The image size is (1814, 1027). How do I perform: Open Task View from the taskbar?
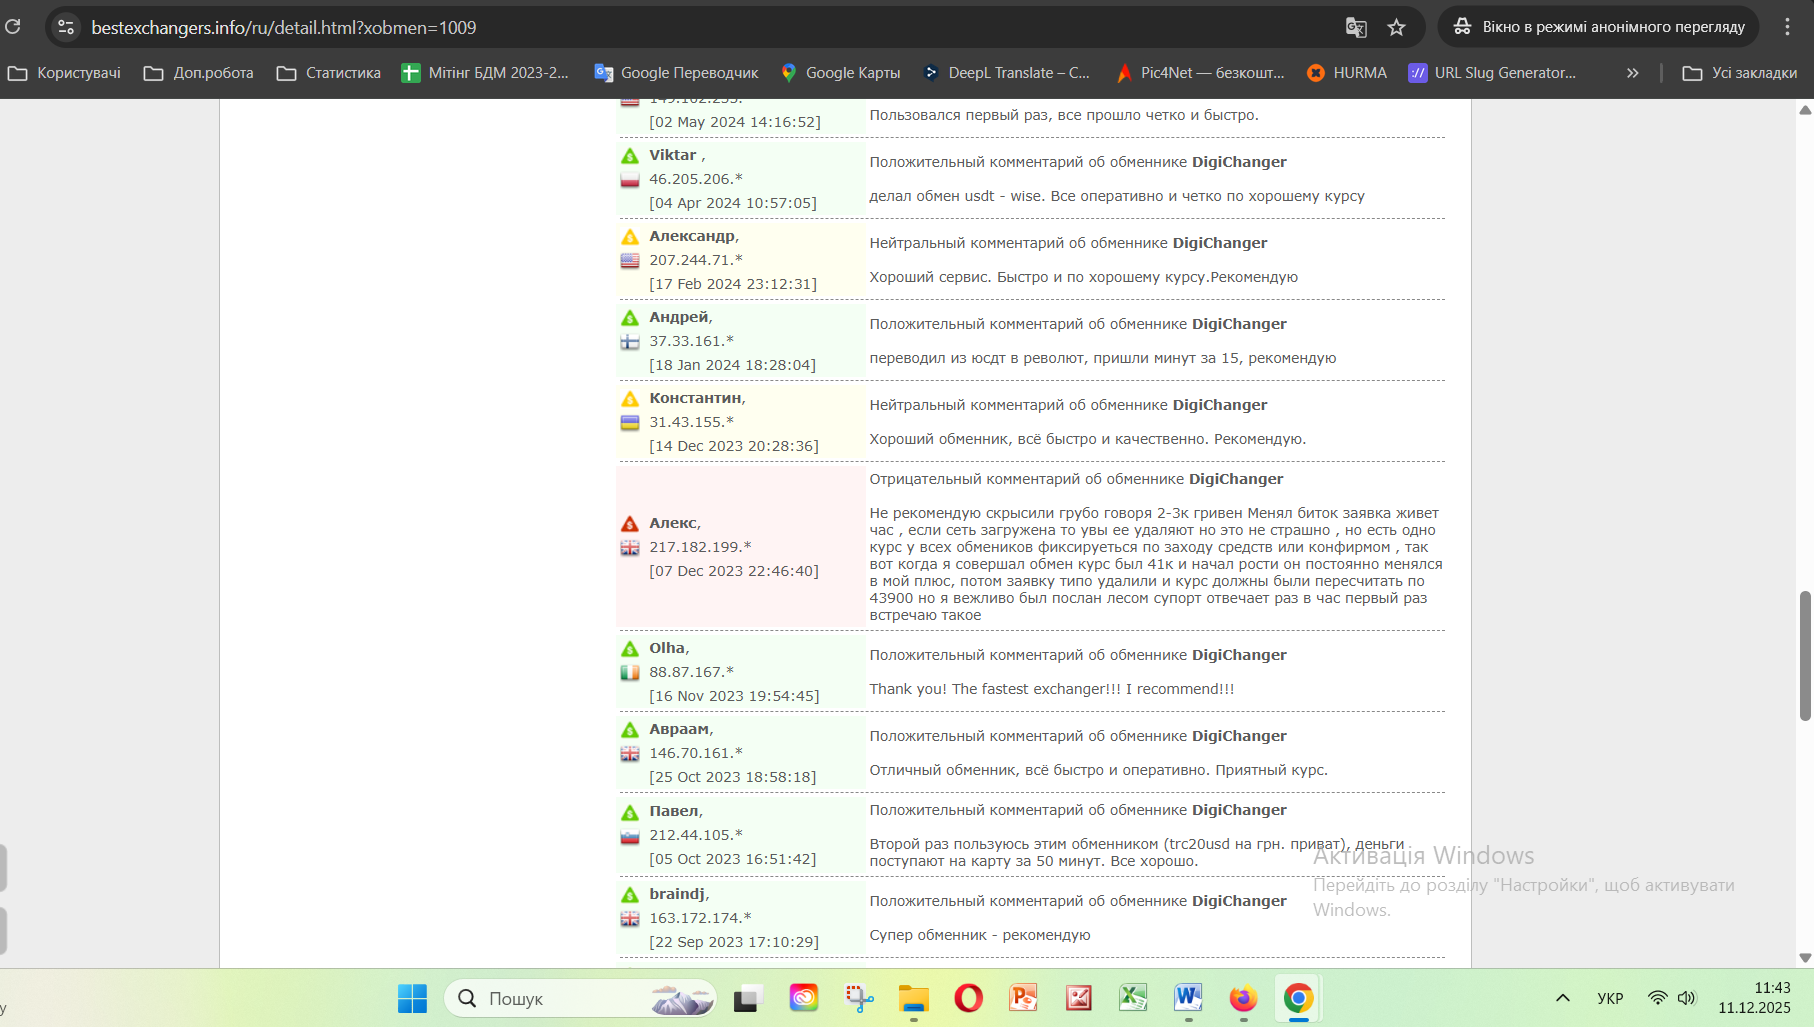pyautogui.click(x=748, y=998)
